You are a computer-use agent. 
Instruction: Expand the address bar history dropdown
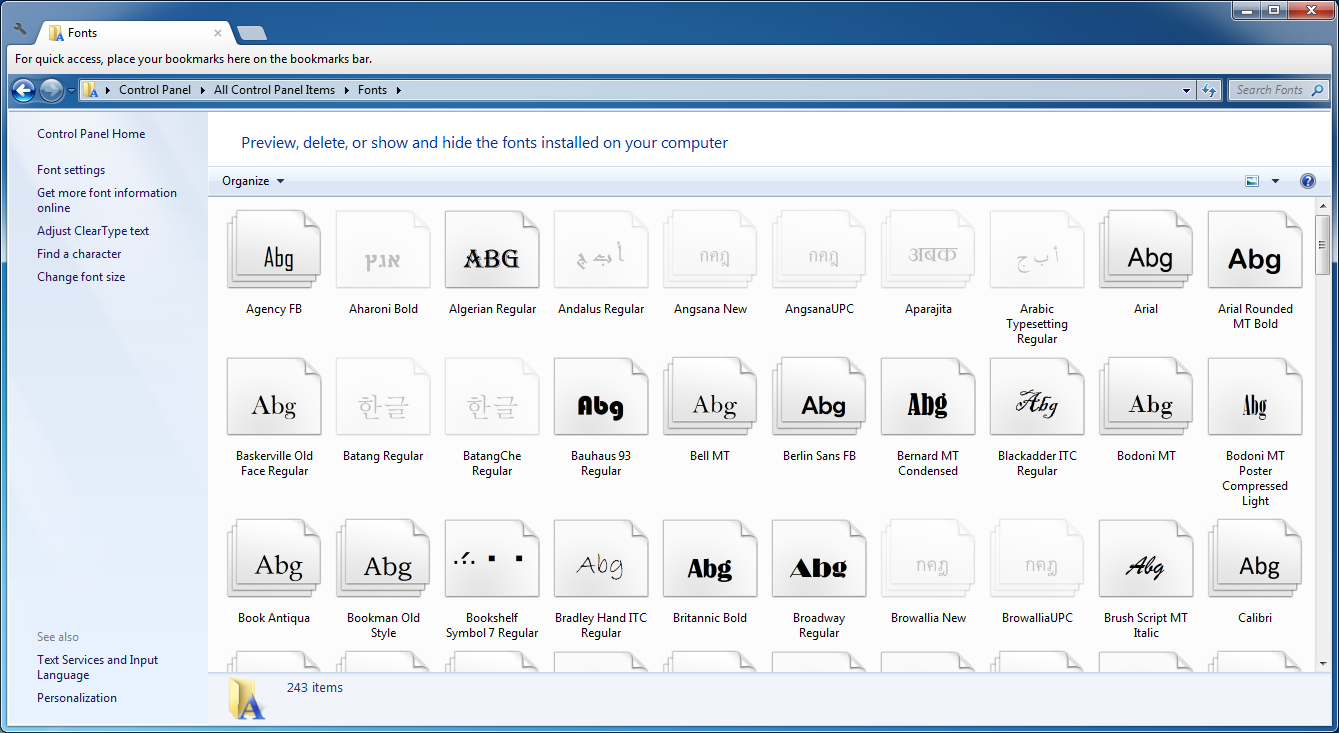1187,90
